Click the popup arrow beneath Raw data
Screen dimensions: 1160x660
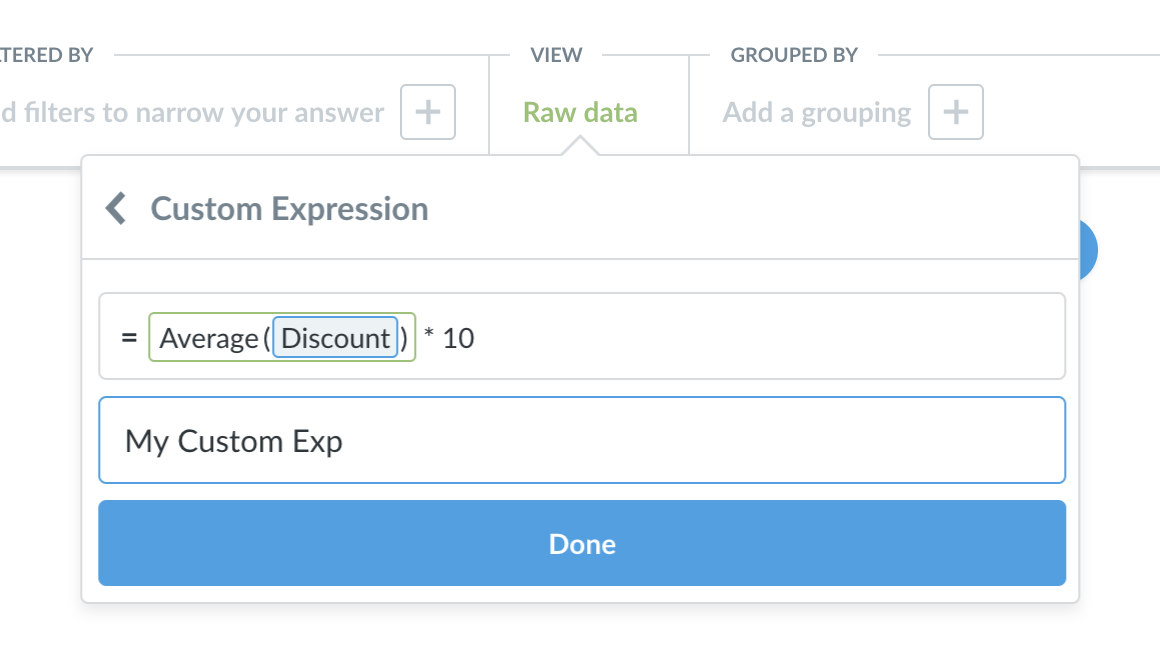click(580, 148)
